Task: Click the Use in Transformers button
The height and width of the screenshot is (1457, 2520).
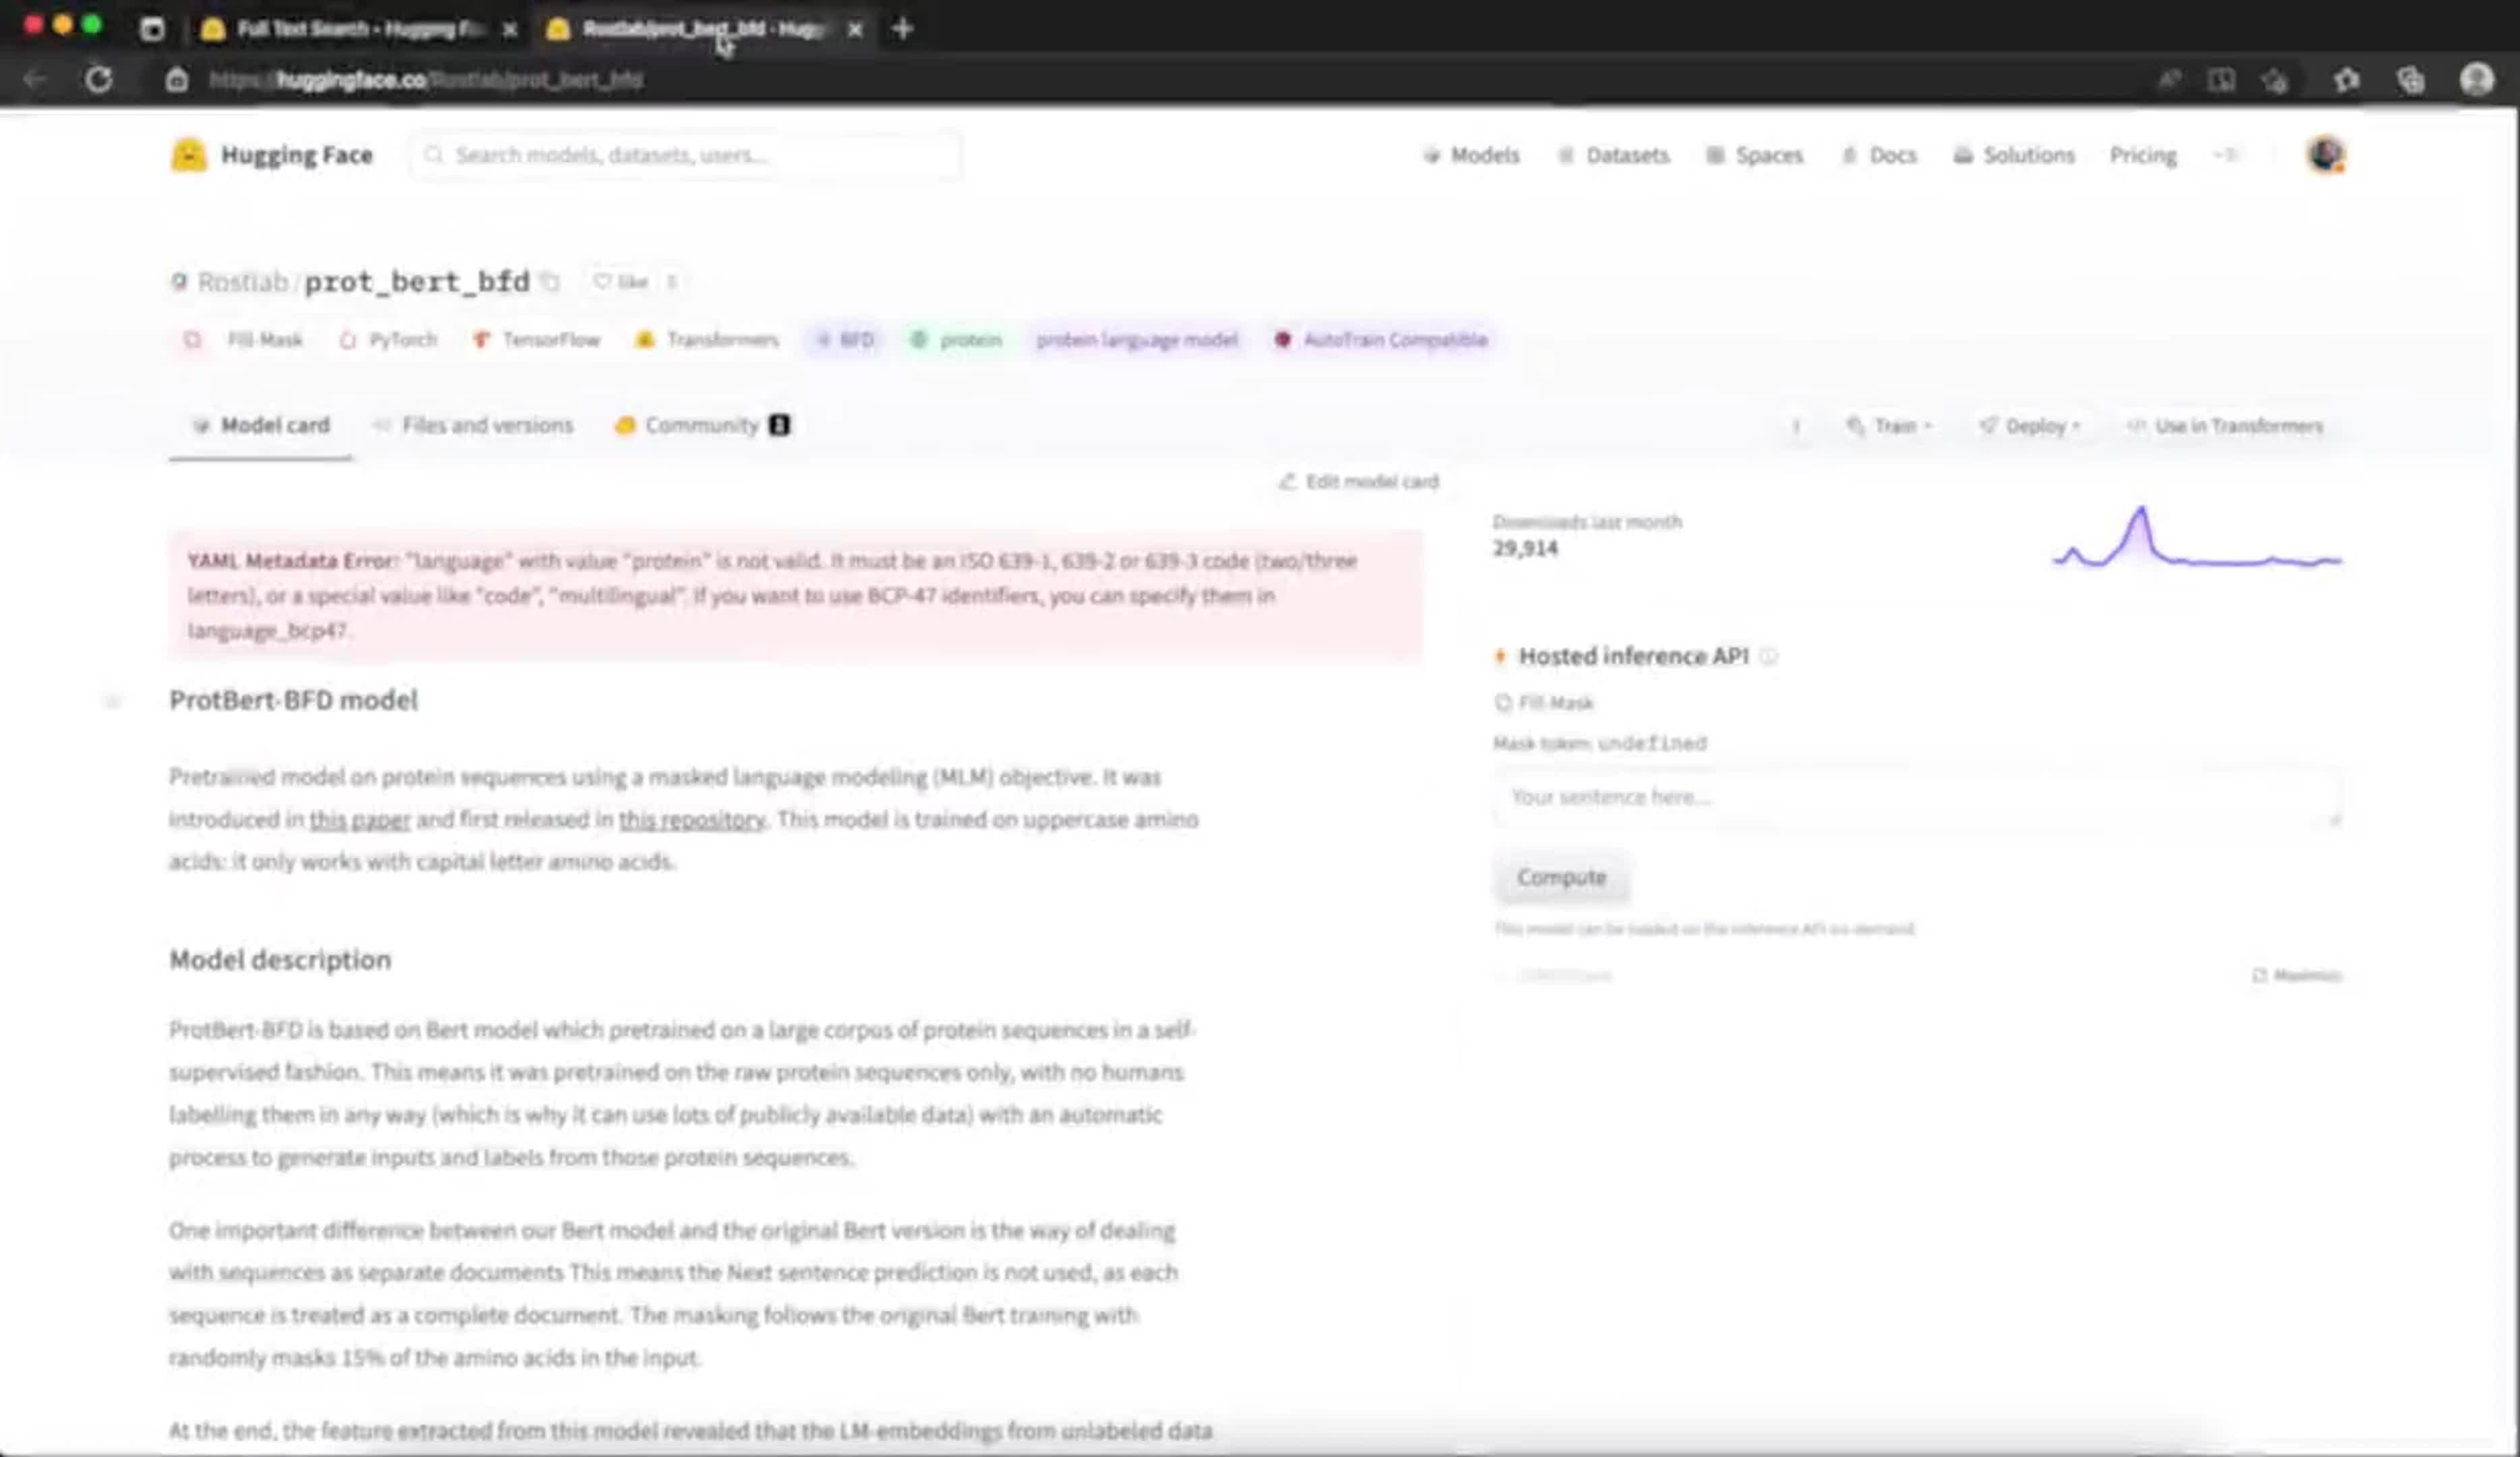Action: (x=2224, y=427)
